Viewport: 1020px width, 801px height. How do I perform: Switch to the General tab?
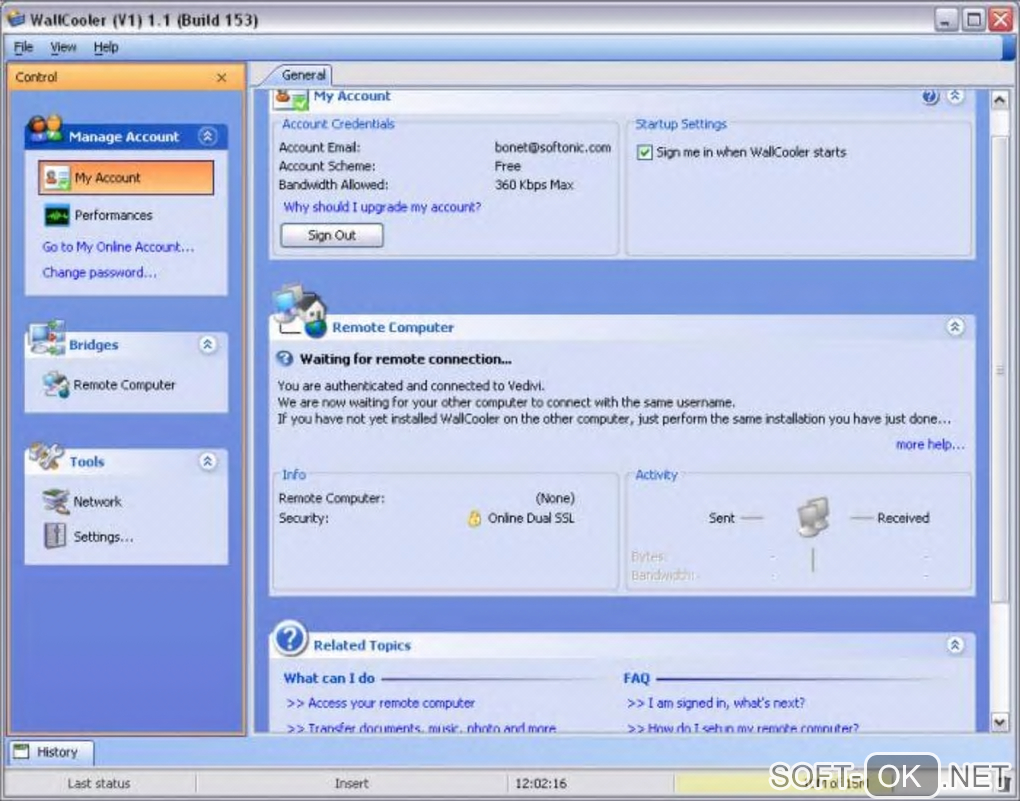tap(303, 75)
